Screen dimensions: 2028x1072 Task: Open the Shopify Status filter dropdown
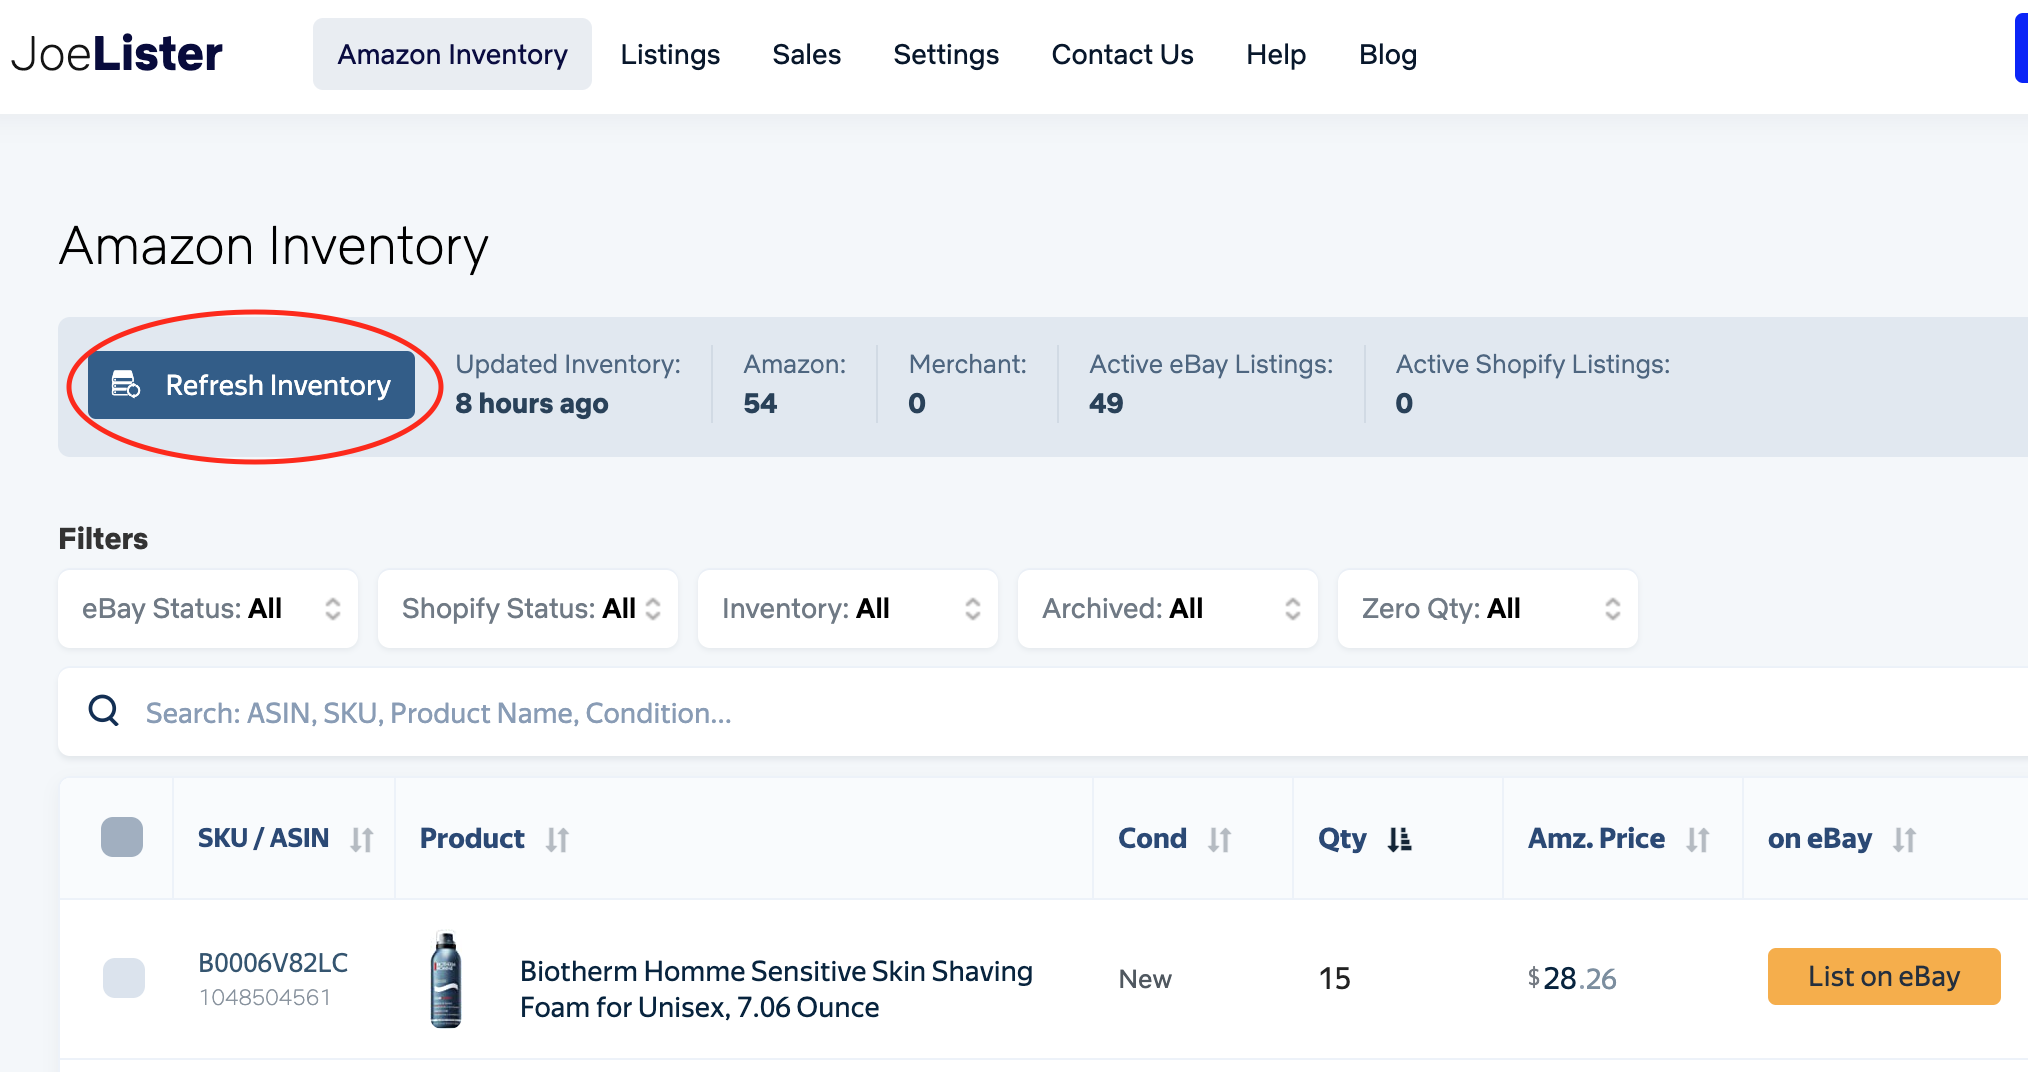click(528, 609)
